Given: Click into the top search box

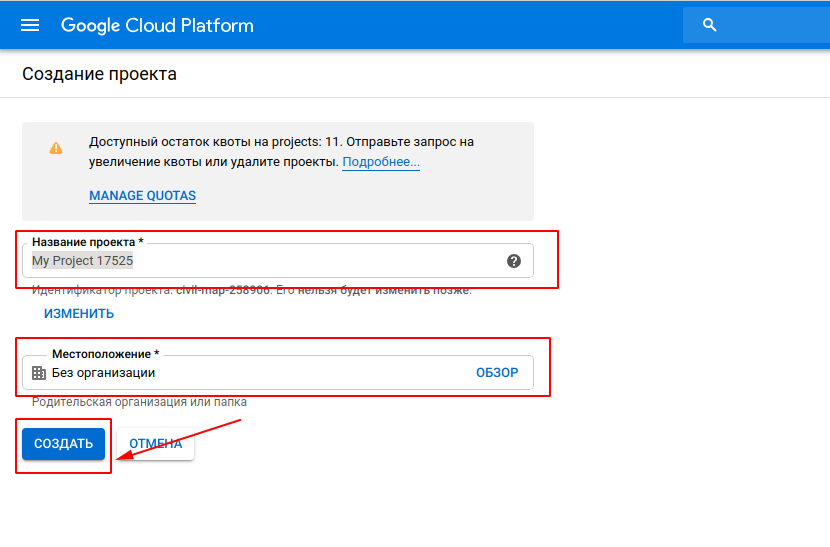Looking at the screenshot, I should click(756, 25).
